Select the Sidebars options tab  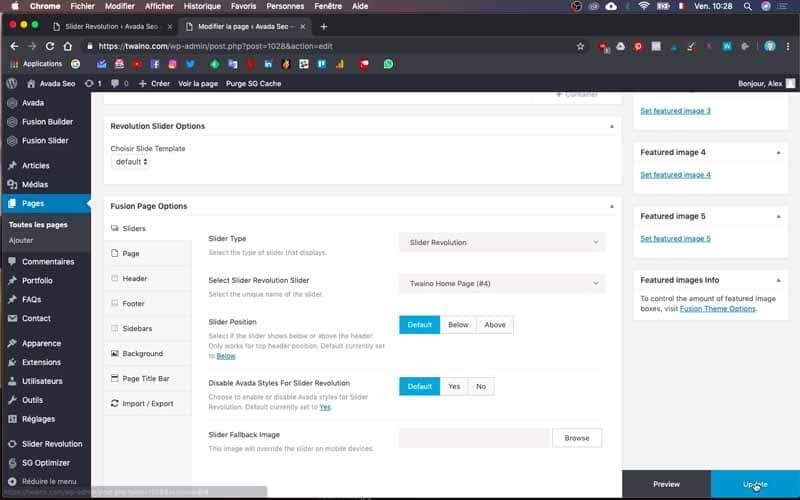147,328
